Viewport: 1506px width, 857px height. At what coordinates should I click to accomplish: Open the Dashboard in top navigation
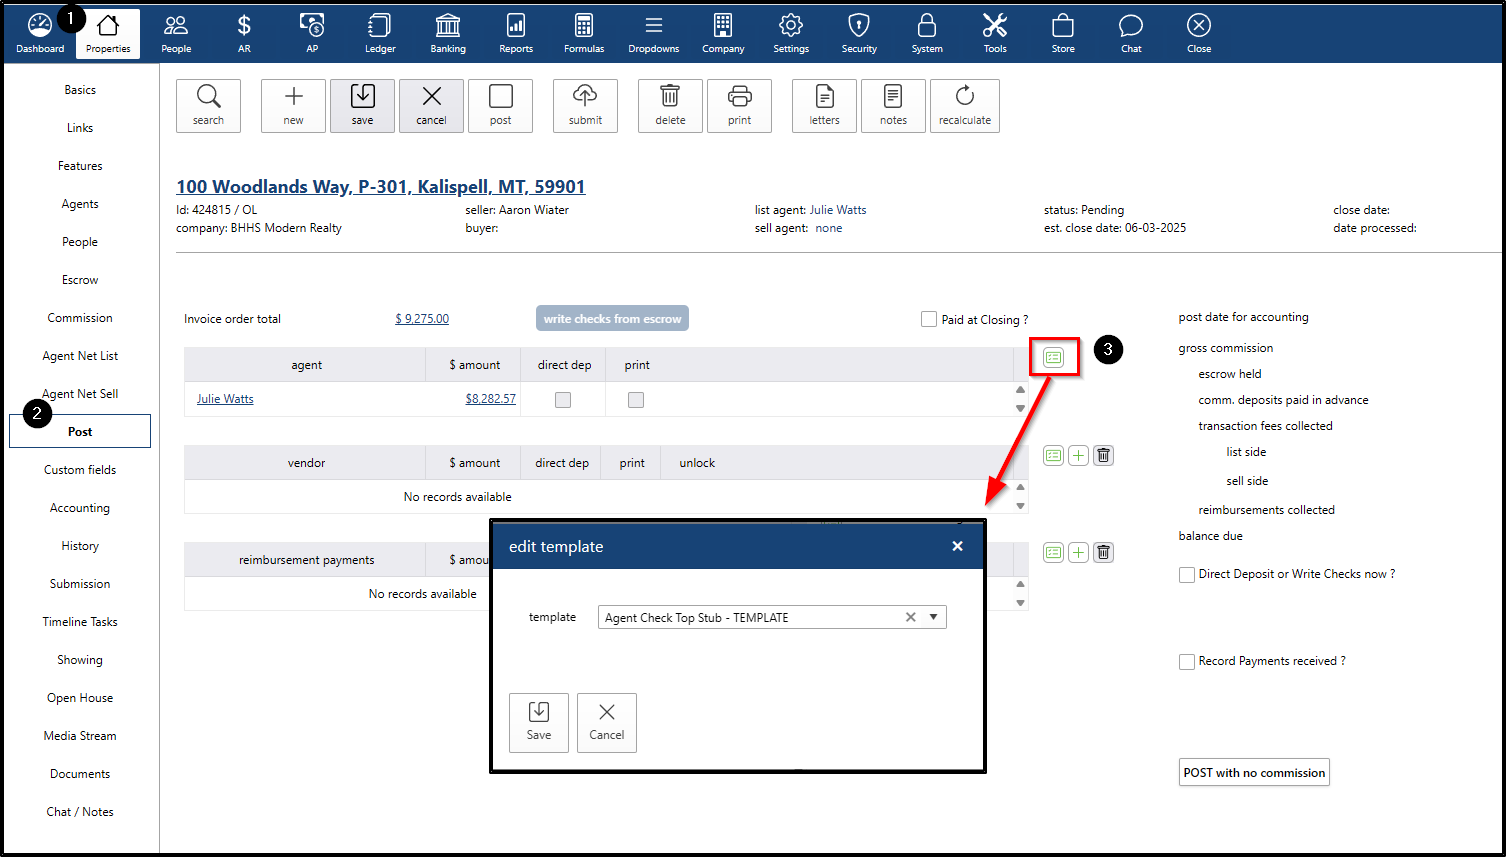40,34
